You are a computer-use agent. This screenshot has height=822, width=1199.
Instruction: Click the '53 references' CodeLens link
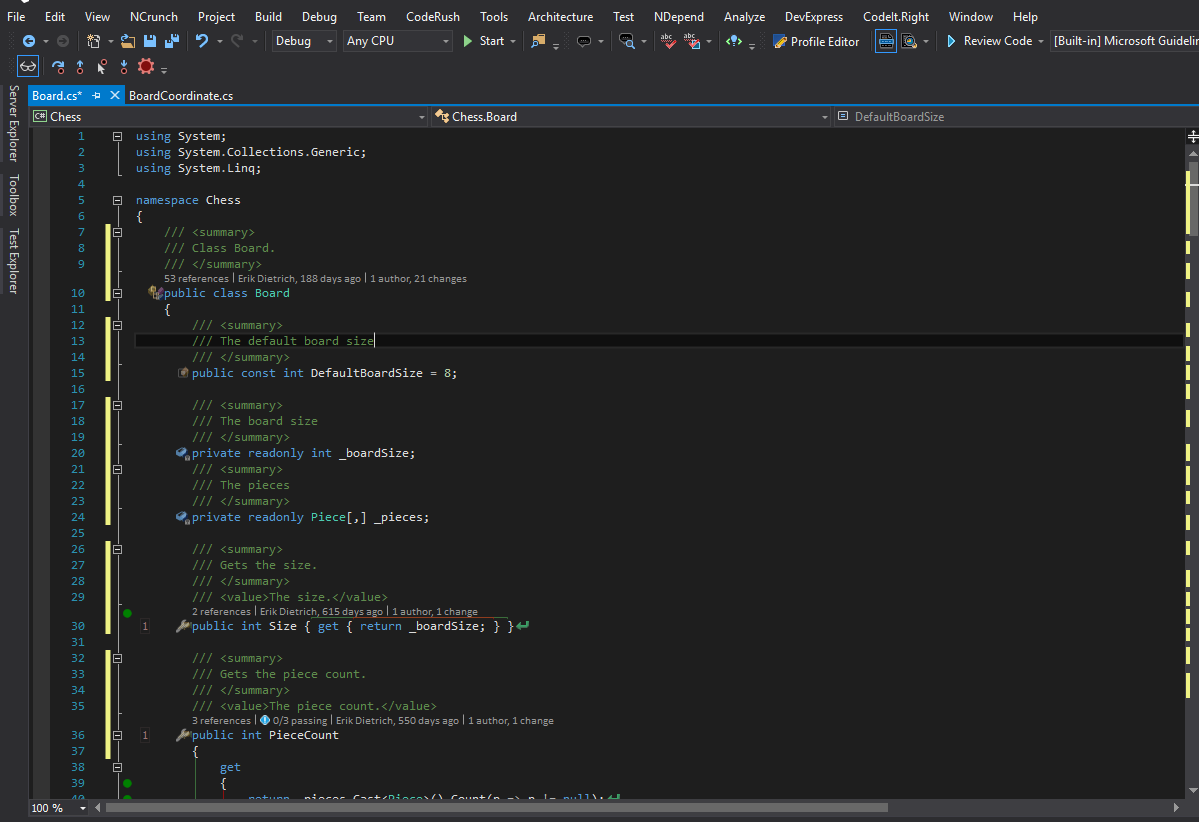(x=197, y=278)
